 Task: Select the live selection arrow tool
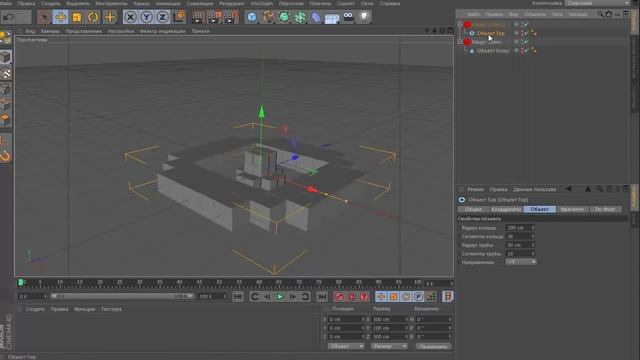click(x=44, y=17)
